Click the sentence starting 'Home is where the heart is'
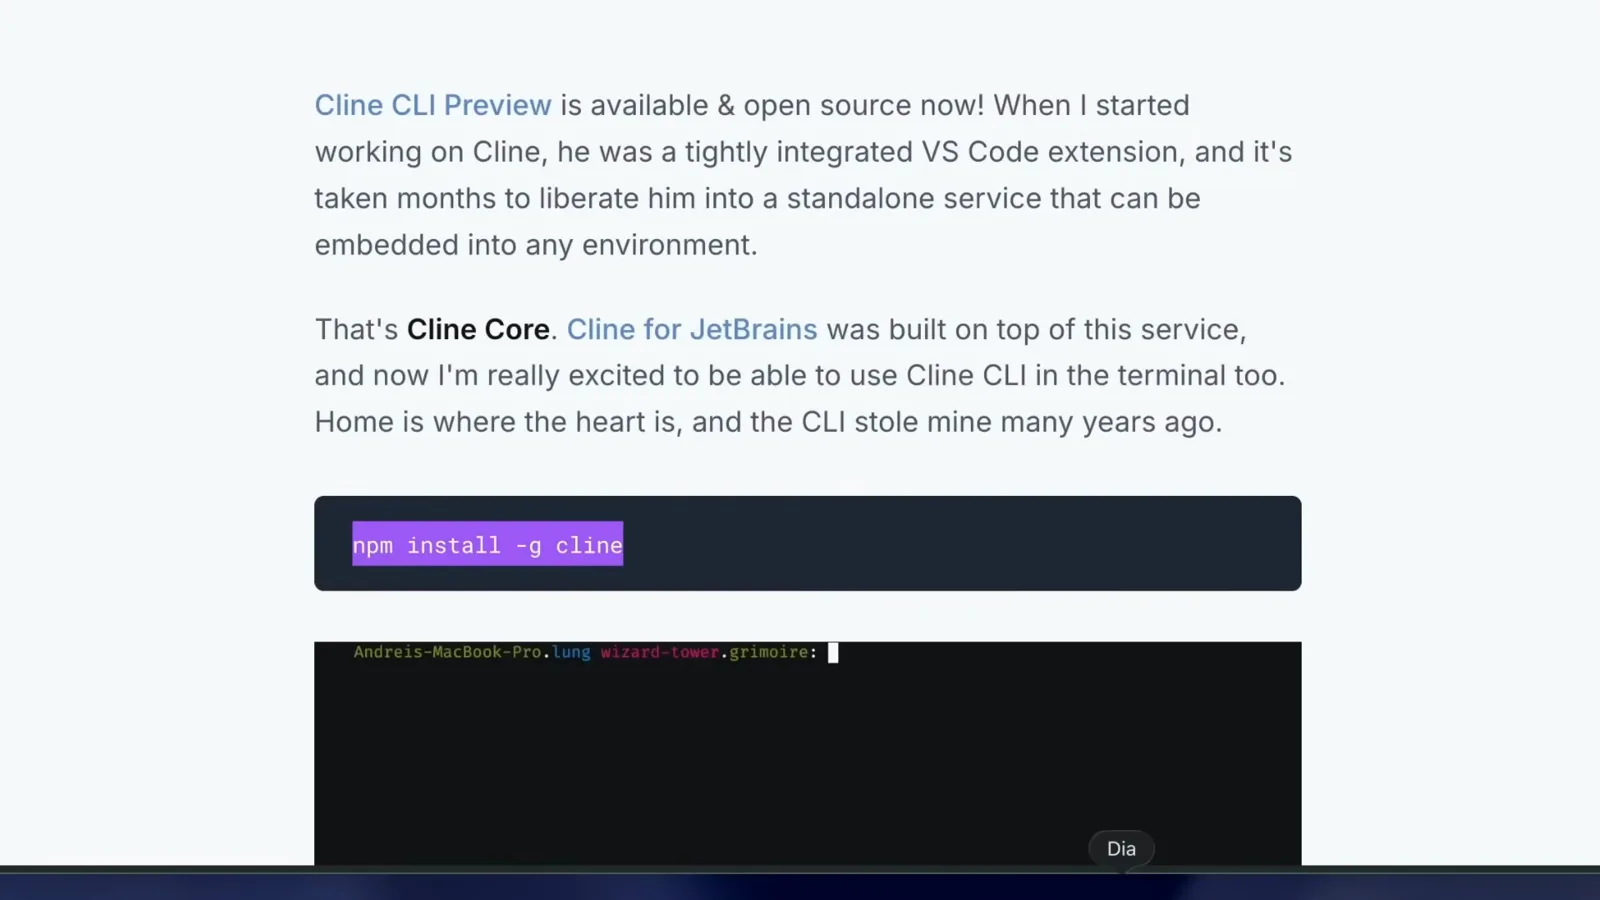Screen dimensions: 1600x900 point(768,422)
